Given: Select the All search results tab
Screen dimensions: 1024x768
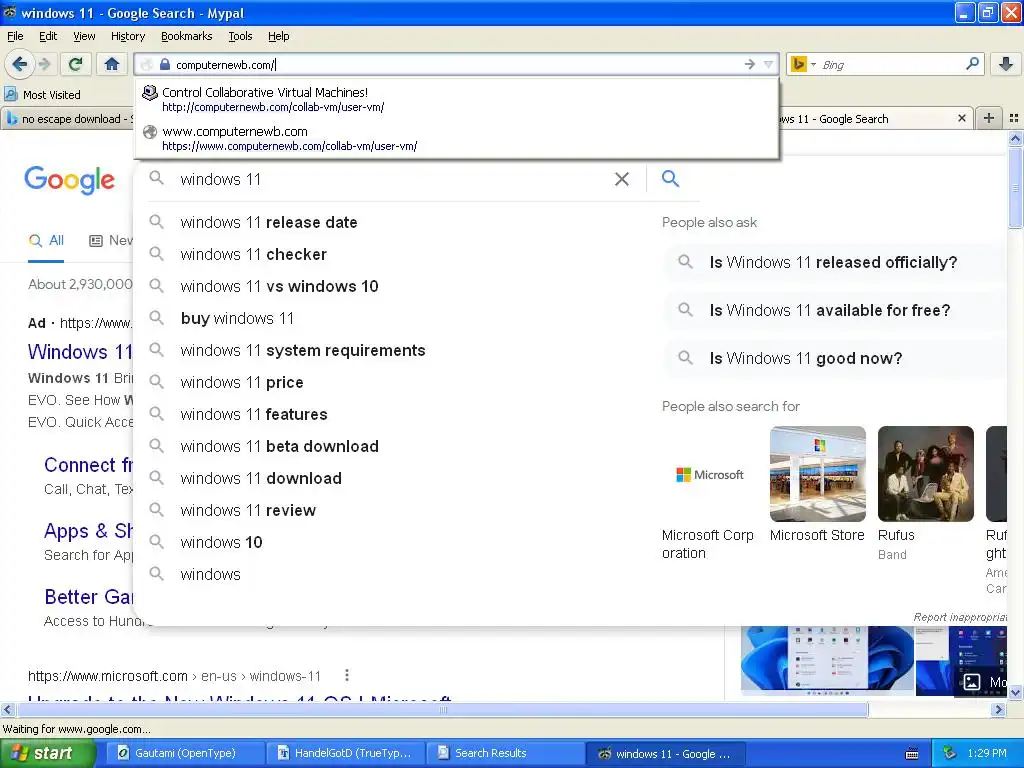Looking at the screenshot, I should click(x=46, y=240).
